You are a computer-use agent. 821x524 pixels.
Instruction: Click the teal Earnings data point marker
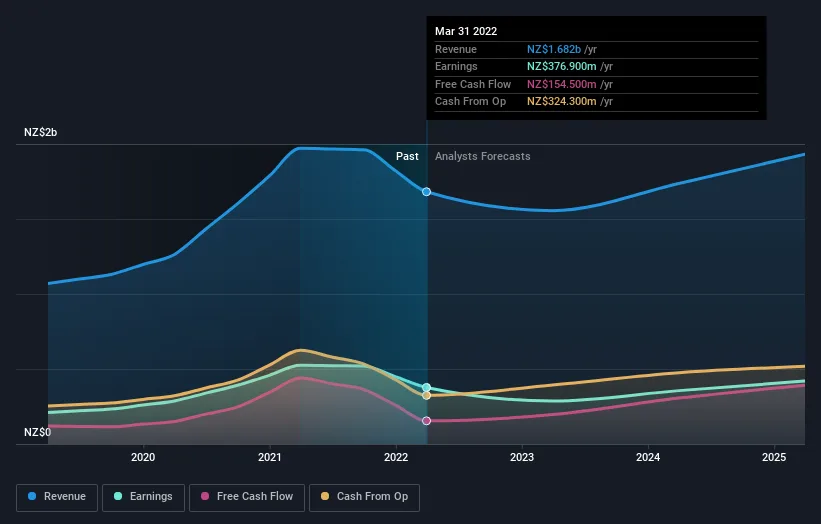pyautogui.click(x=427, y=387)
